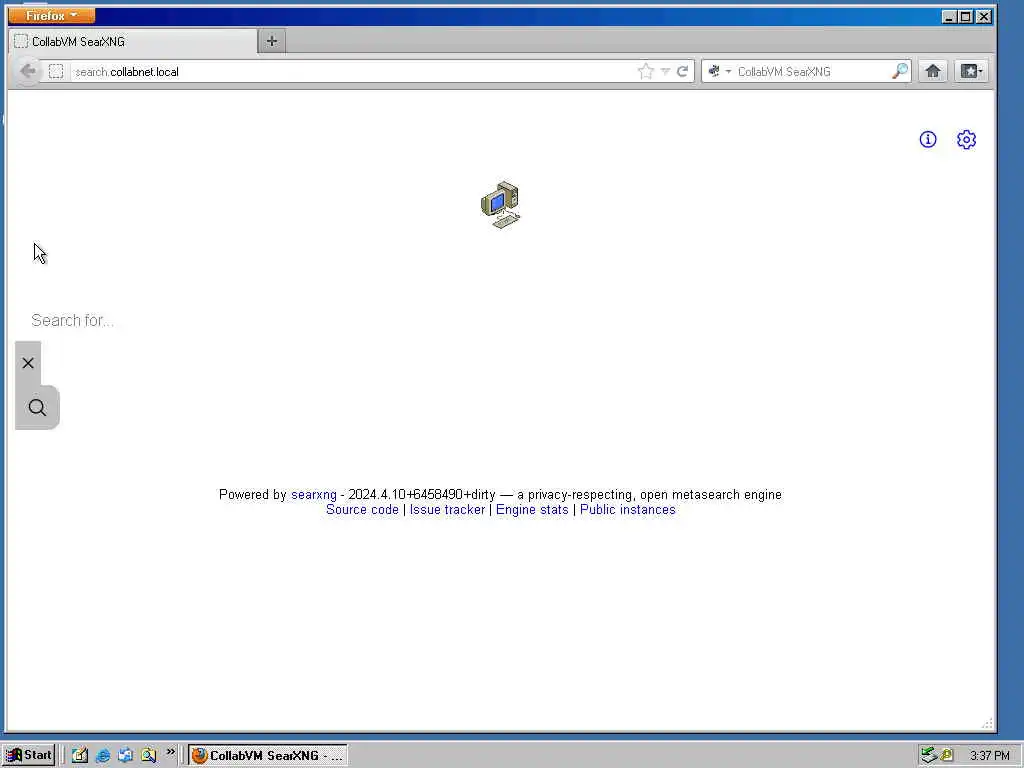Submit search with the magnifier button
Image resolution: width=1024 pixels, height=768 pixels.
tap(37, 408)
